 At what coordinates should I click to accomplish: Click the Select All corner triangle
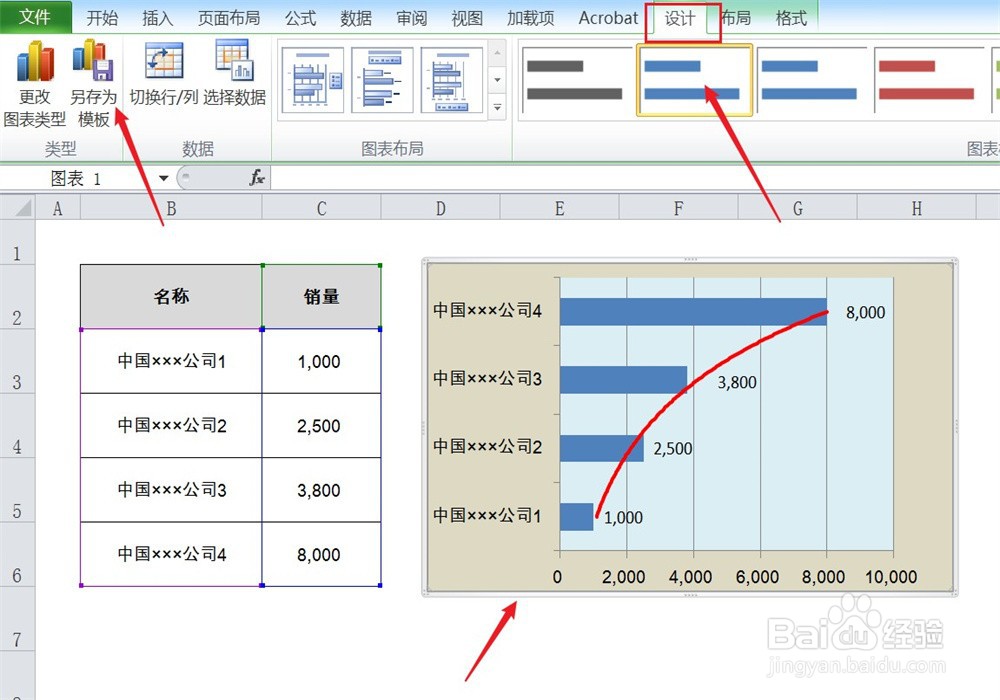(17, 208)
